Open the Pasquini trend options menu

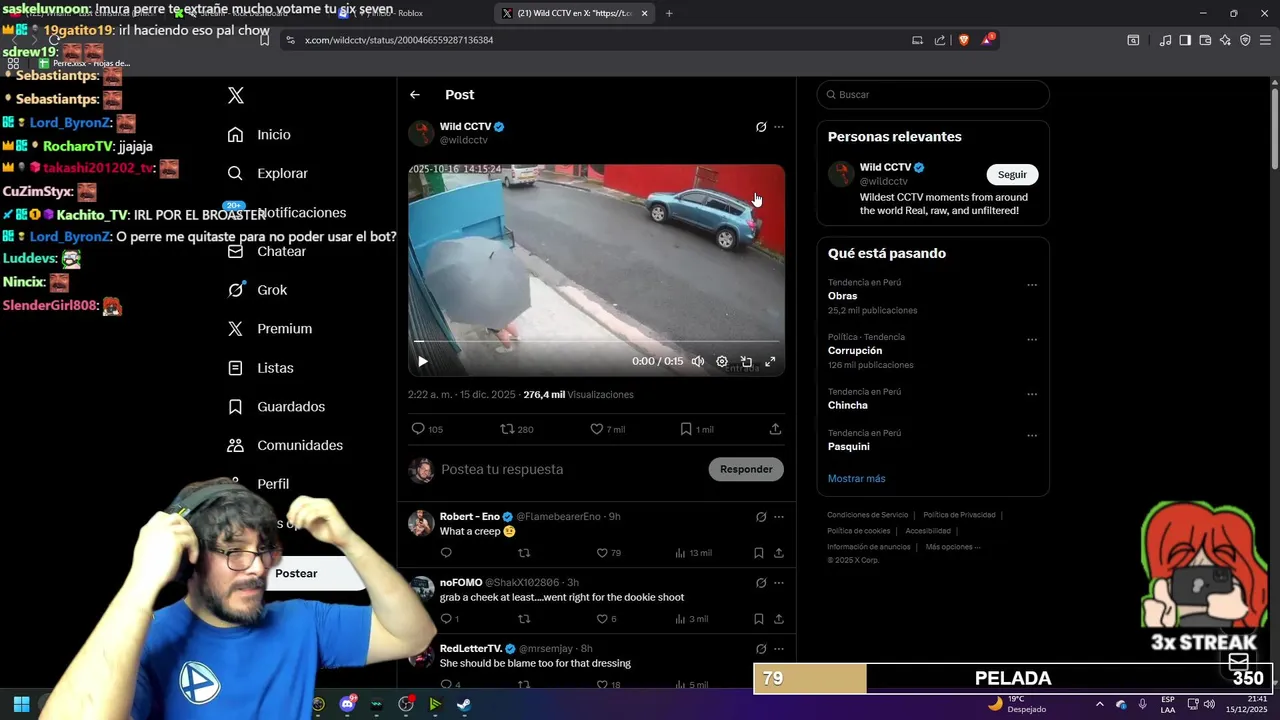click(x=1032, y=436)
